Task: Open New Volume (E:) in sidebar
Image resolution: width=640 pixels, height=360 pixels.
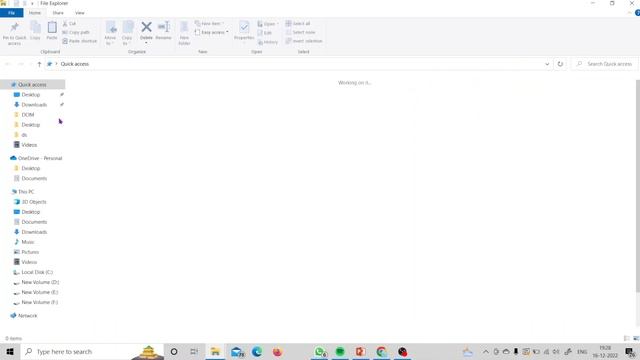Action: point(40,292)
